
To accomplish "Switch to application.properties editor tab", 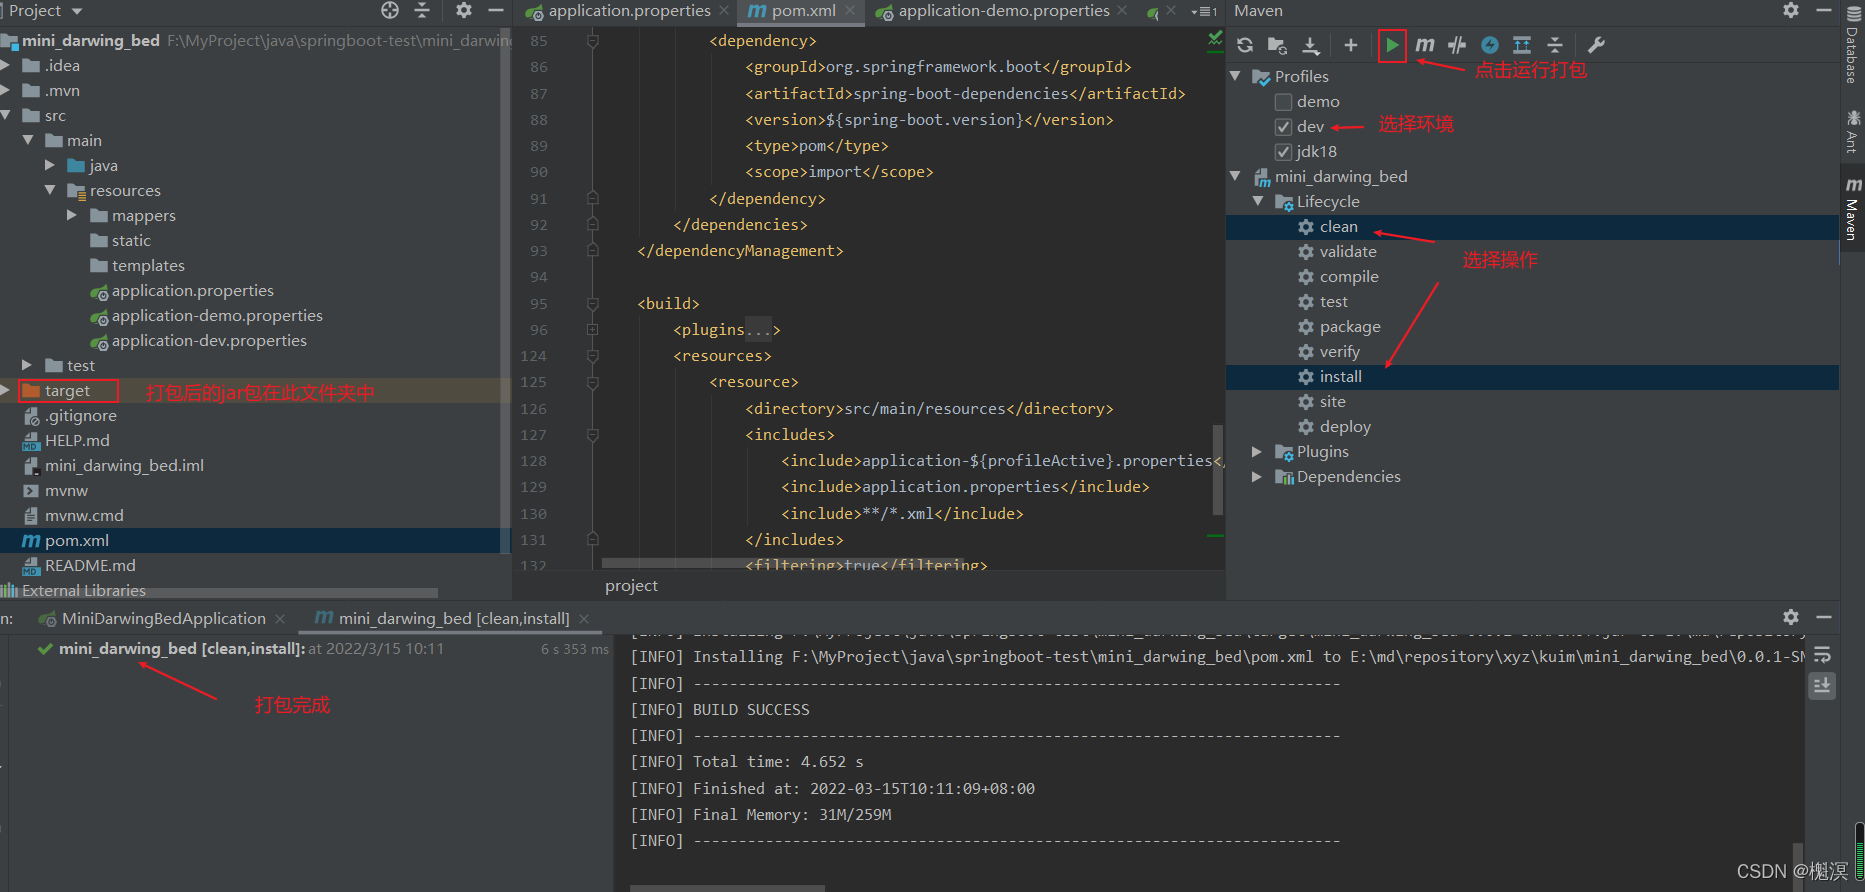I will (629, 11).
